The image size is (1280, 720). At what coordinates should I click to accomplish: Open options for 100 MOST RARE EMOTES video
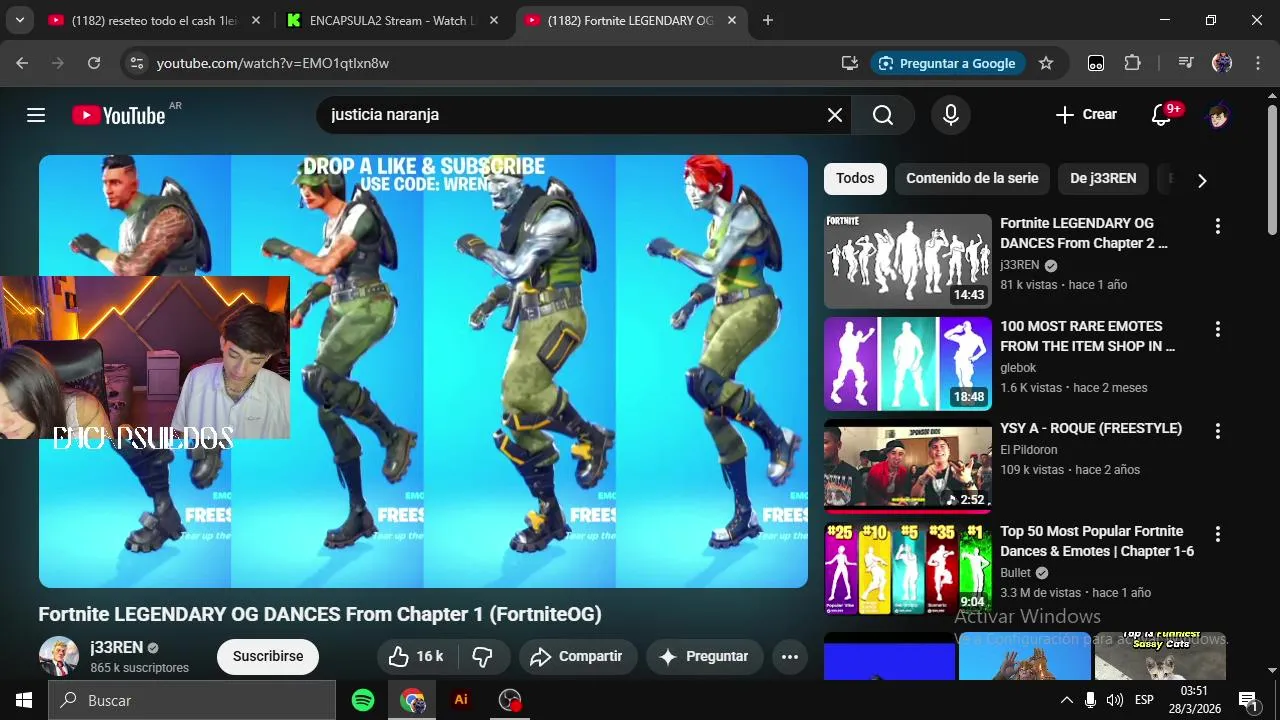click(1217, 330)
